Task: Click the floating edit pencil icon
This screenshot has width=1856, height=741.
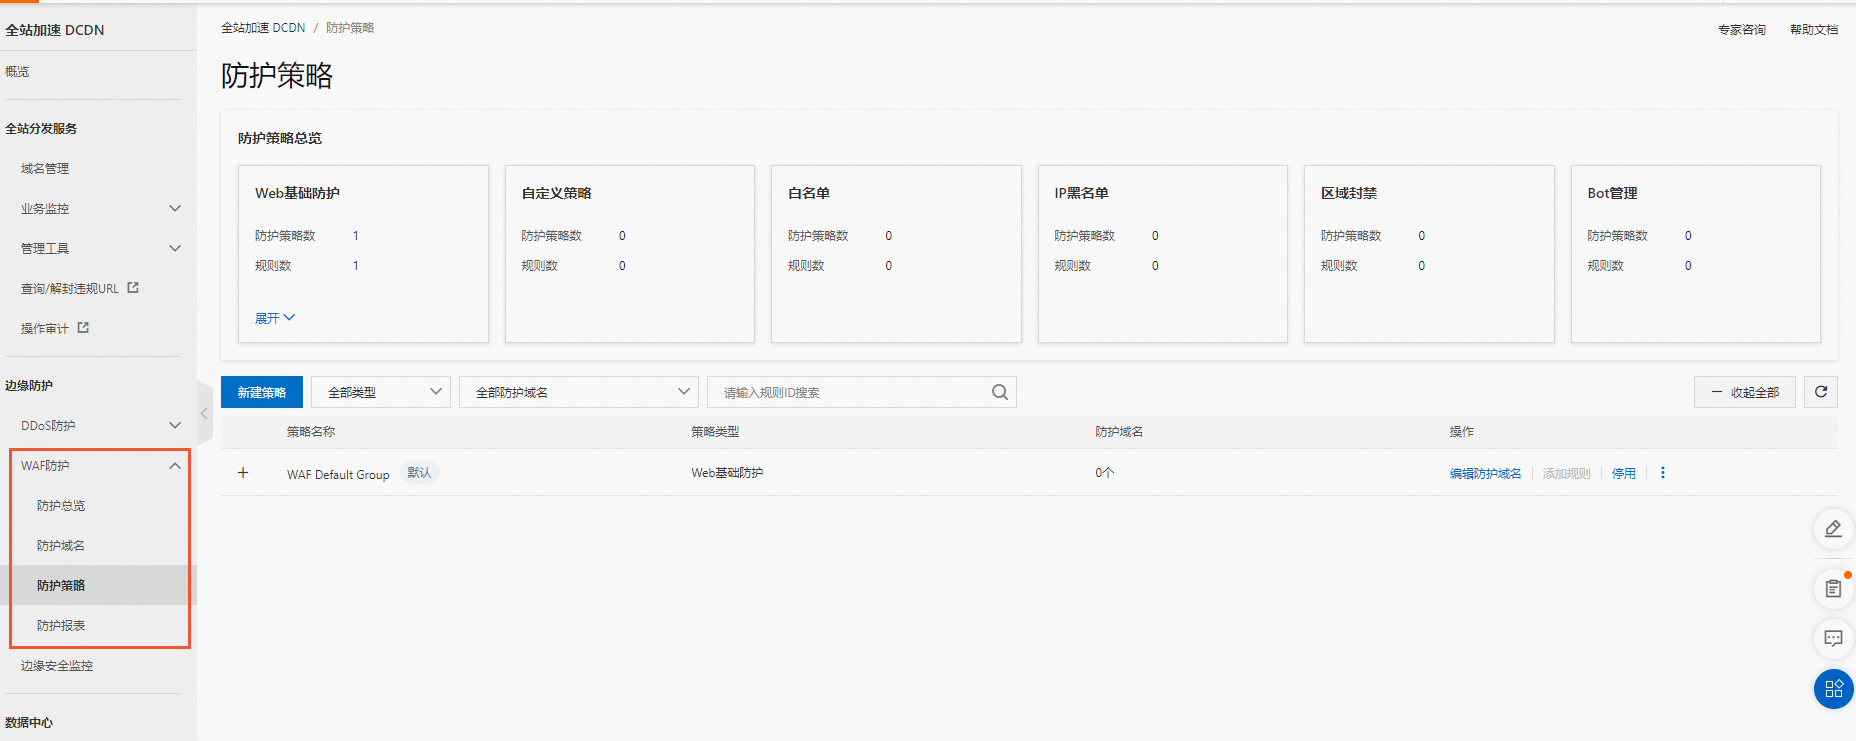Action: (x=1833, y=528)
